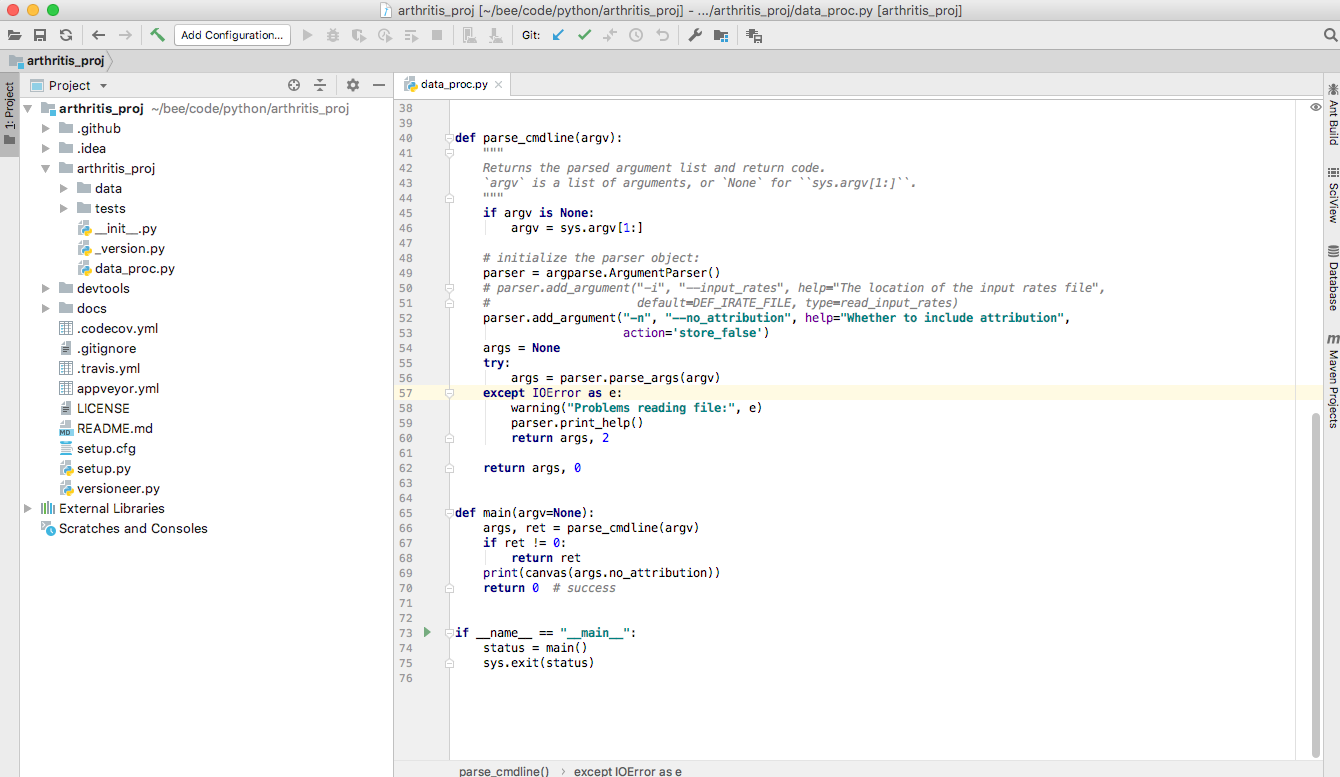Image resolution: width=1340 pixels, height=777 pixels.
Task: Click the run gutter arrow on line 73
Action: [427, 632]
